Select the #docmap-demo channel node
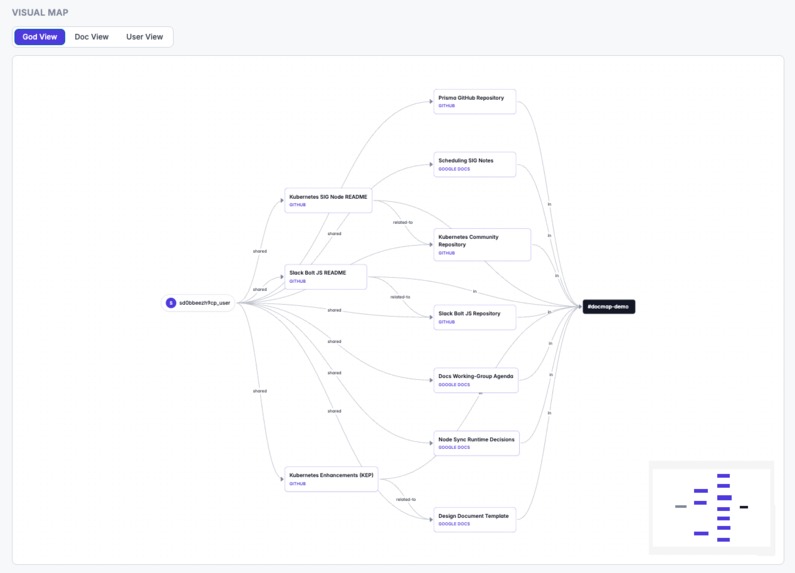This screenshot has width=795, height=573. pos(608,307)
